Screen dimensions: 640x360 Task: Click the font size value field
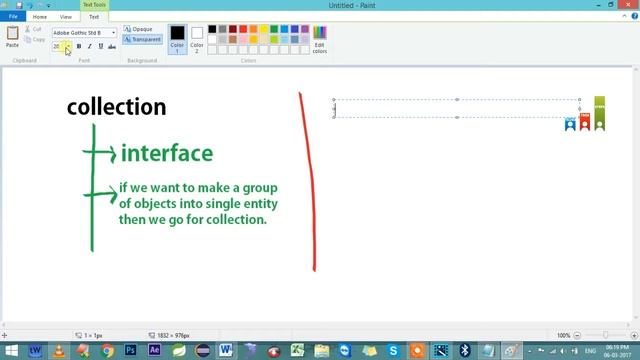pos(58,46)
